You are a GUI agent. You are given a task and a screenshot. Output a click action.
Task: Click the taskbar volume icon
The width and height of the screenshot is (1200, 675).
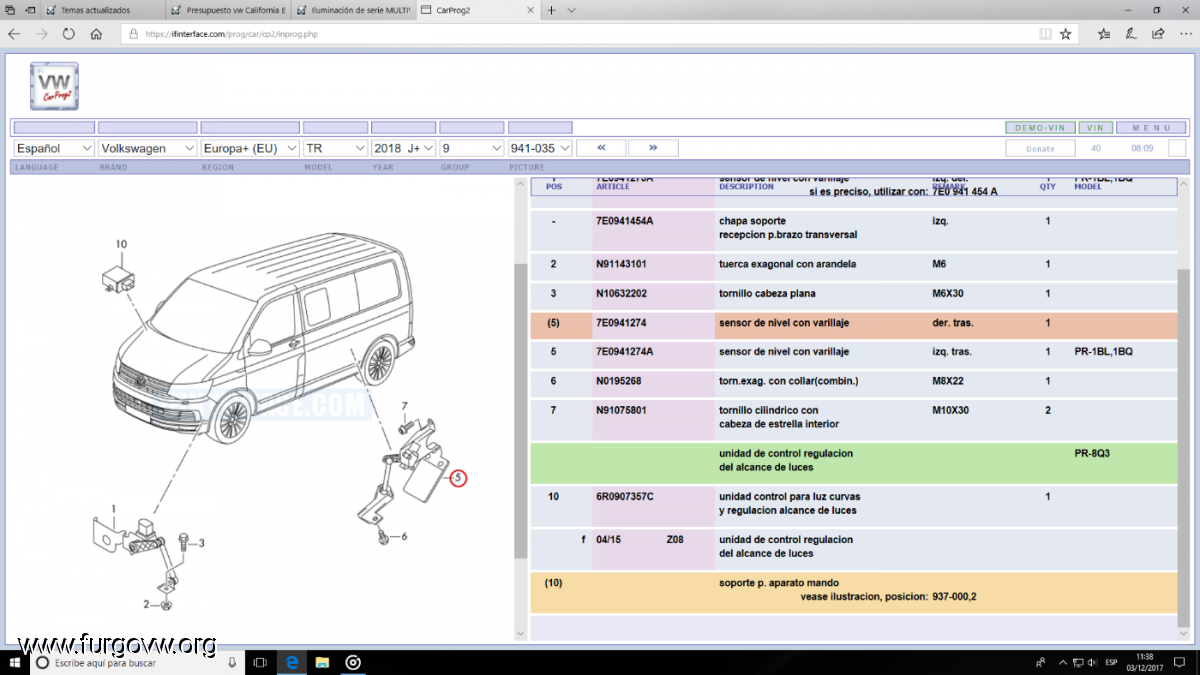(x=1092, y=662)
